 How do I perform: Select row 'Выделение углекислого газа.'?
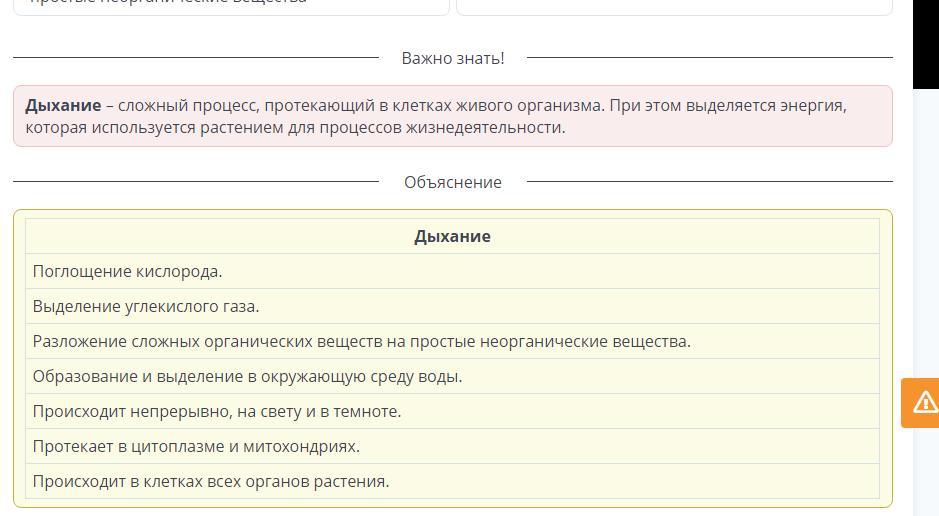click(x=452, y=306)
